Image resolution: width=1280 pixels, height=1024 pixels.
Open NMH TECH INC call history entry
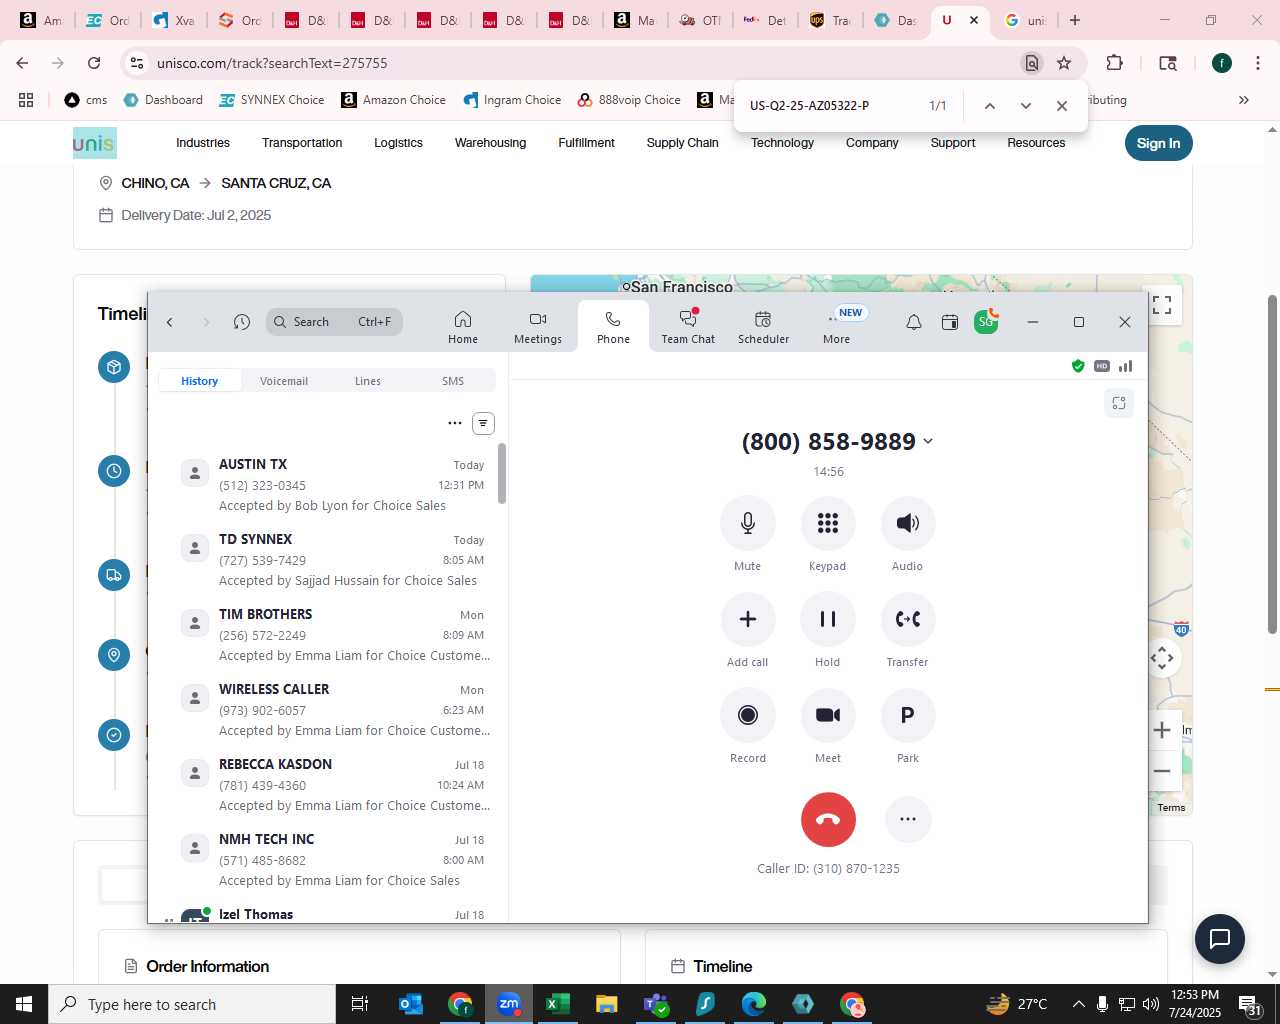pos(333,860)
